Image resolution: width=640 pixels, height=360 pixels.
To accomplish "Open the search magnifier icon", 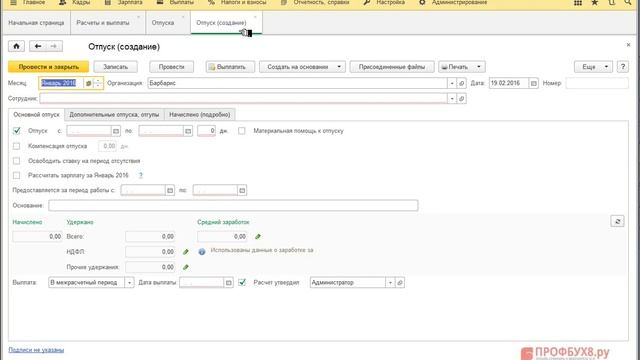I will [628, 2].
